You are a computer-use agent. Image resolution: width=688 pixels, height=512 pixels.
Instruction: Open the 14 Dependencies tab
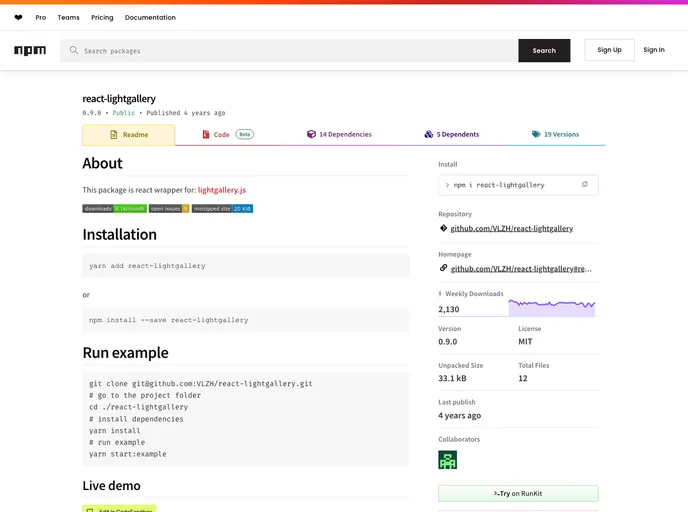(339, 134)
